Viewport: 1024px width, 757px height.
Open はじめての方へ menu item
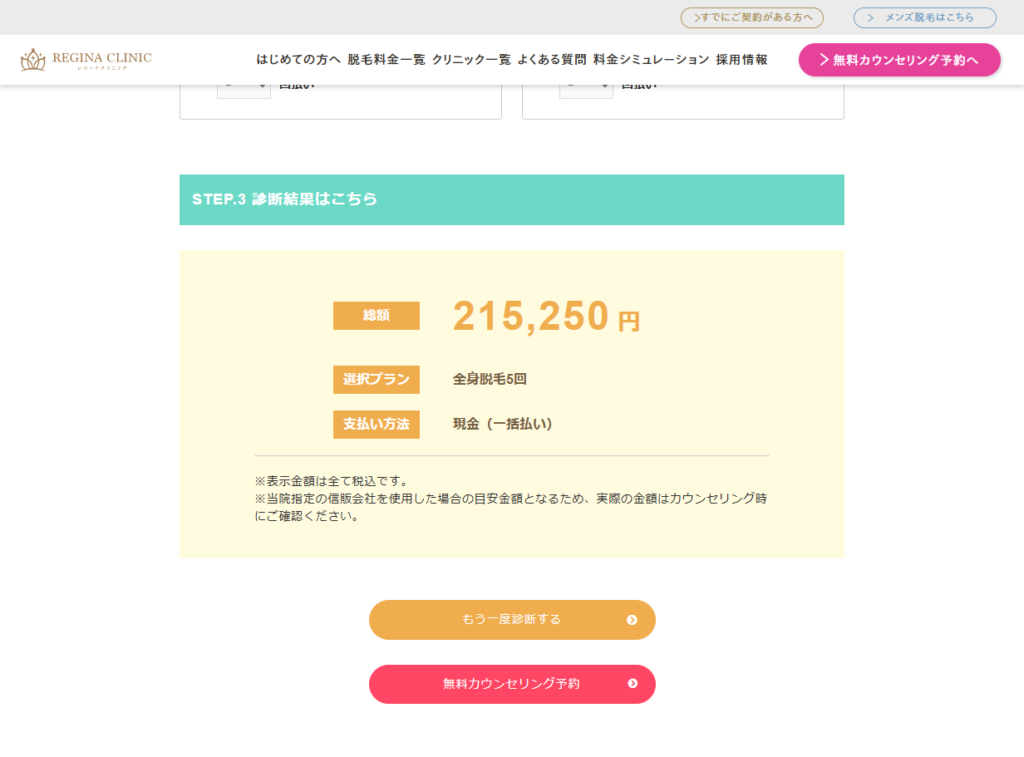(x=298, y=59)
